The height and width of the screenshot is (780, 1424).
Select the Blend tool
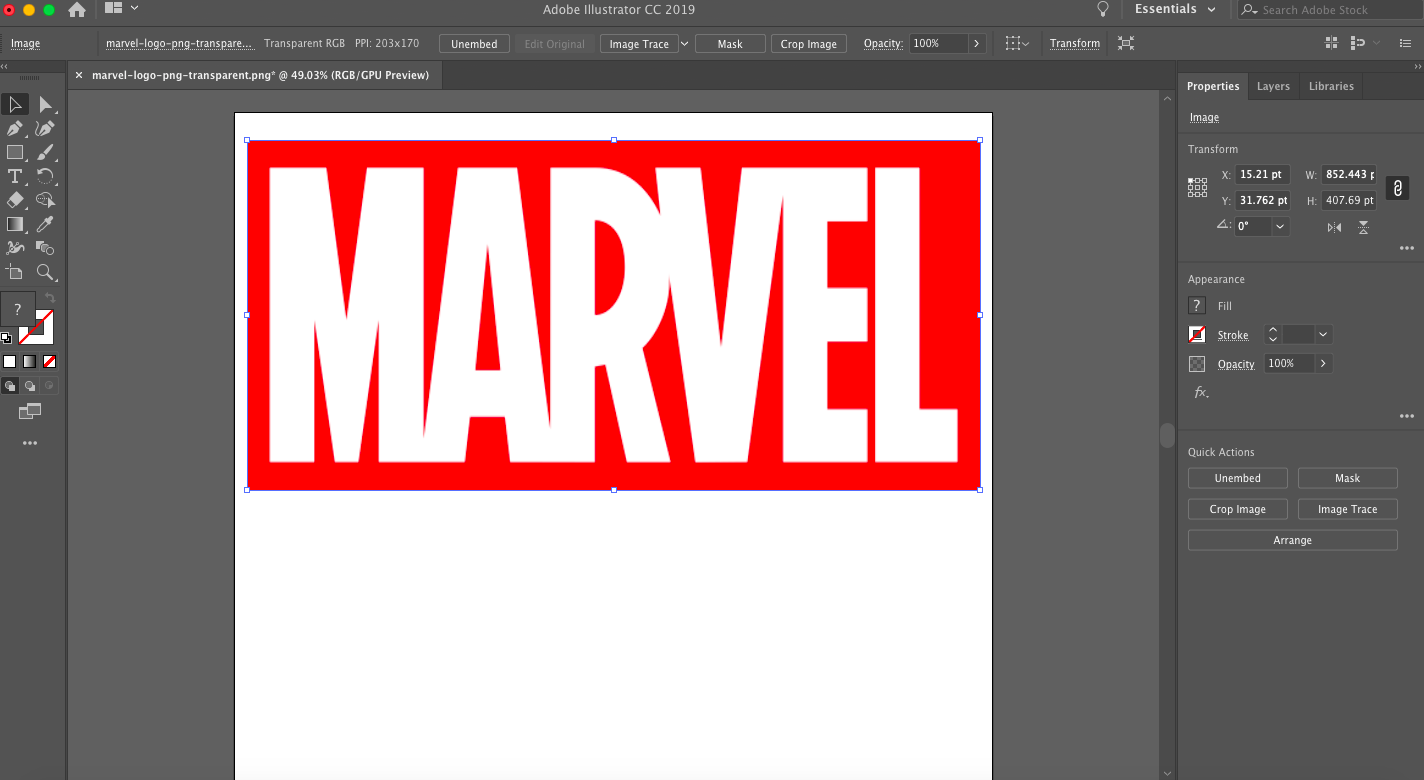point(45,248)
